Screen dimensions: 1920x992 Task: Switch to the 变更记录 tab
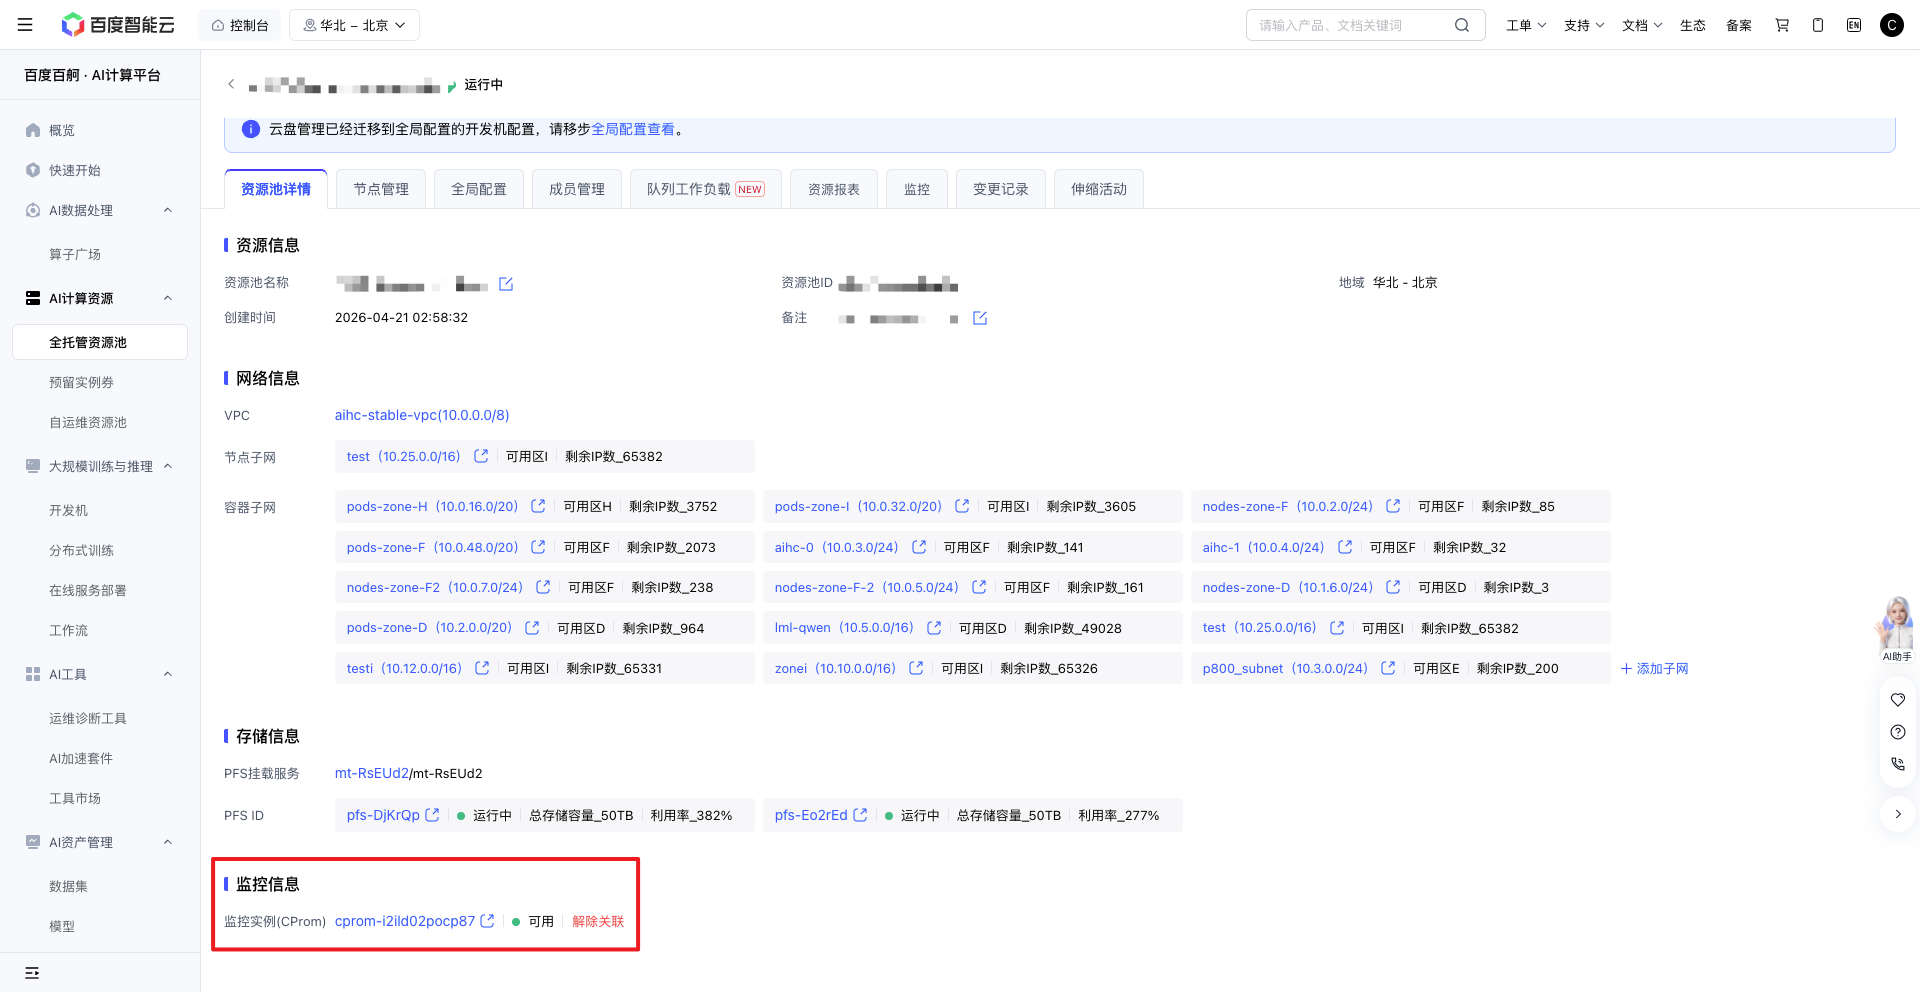click(x=1001, y=189)
